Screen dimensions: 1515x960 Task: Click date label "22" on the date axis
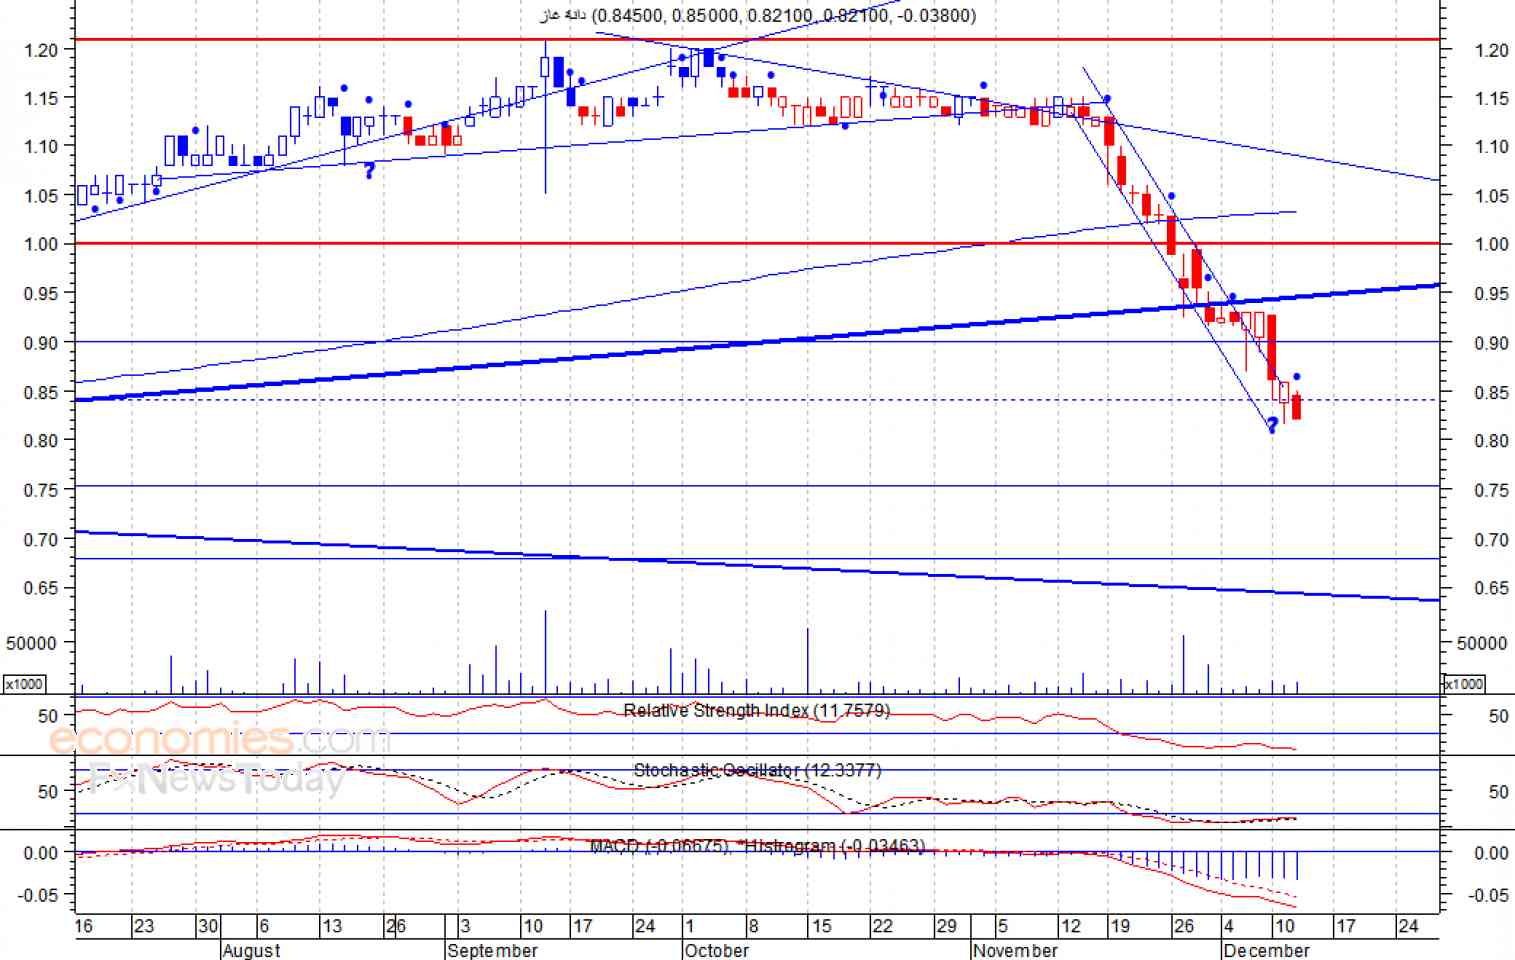click(883, 926)
